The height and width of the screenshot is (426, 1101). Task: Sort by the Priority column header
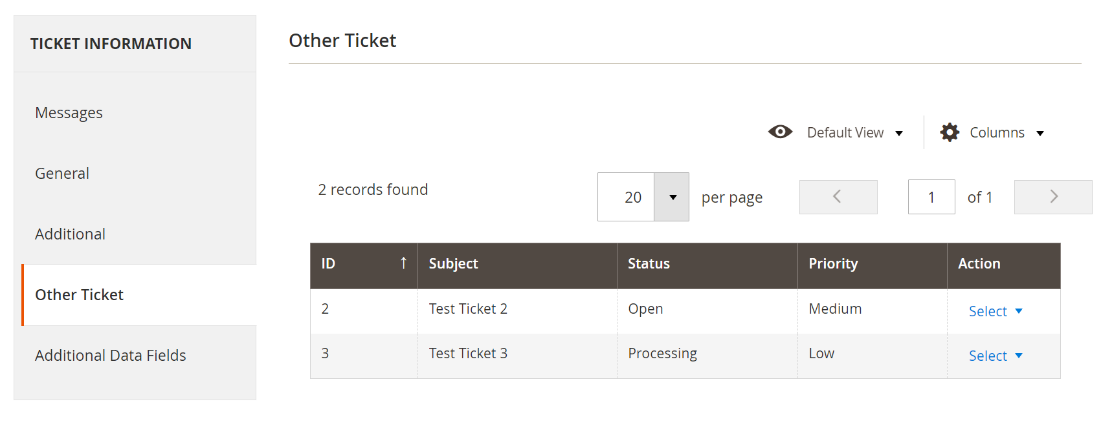(x=833, y=264)
